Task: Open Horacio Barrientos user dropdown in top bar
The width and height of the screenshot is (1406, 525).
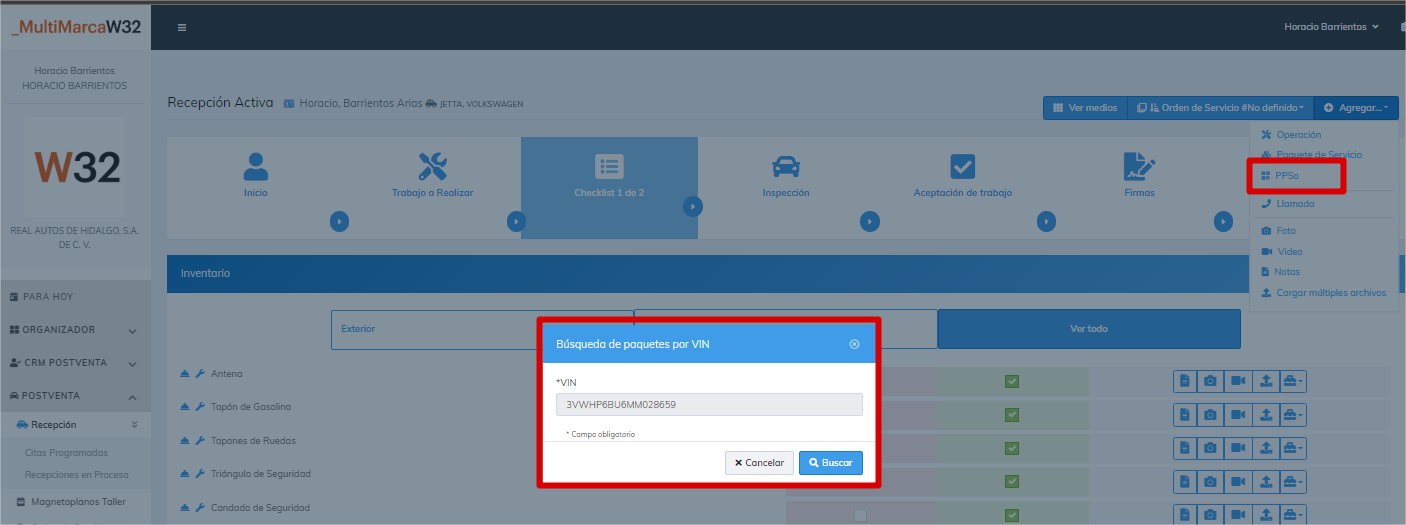Action: coord(1331,27)
